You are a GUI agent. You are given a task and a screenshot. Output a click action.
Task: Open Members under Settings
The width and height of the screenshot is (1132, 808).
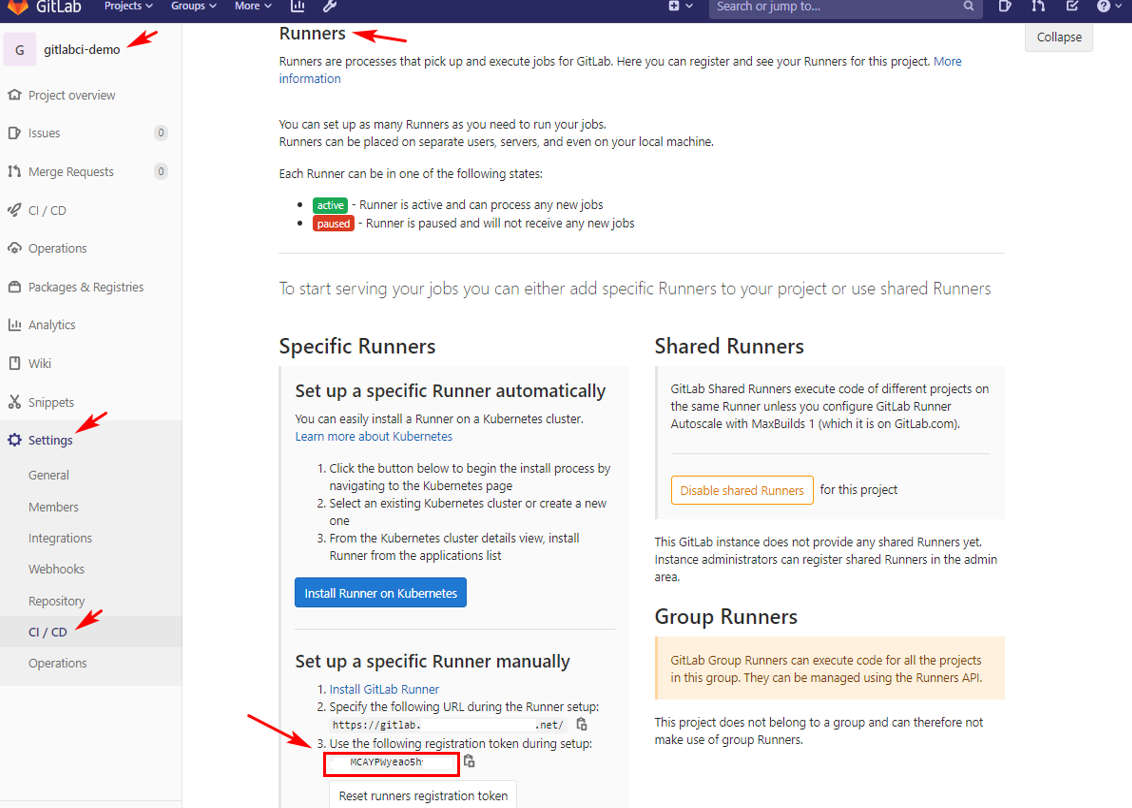point(53,507)
